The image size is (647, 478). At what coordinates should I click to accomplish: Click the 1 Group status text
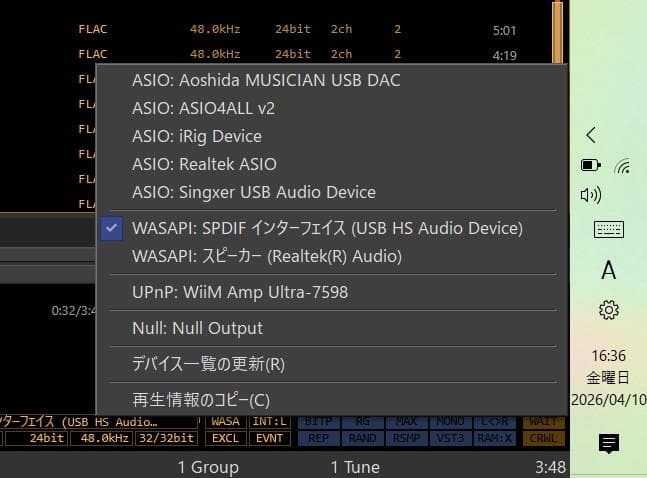click(x=208, y=467)
